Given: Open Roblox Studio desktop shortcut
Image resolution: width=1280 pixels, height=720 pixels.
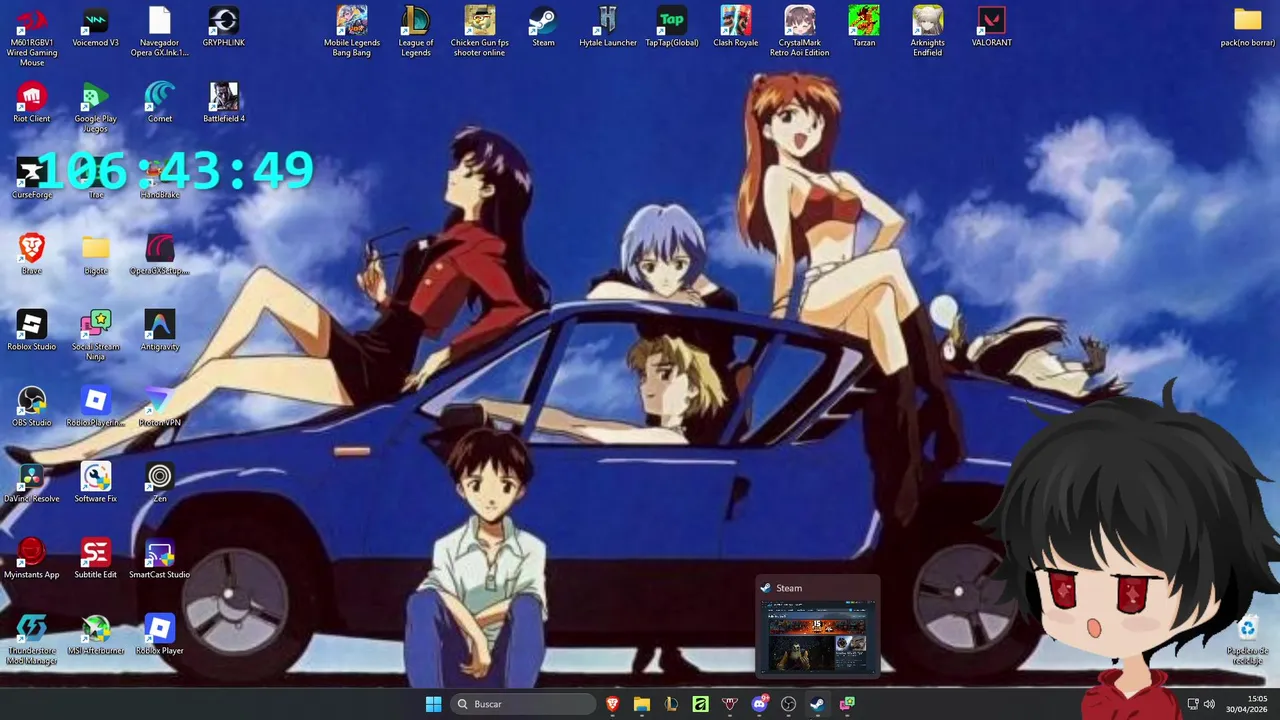Looking at the screenshot, I should click(x=32, y=332).
